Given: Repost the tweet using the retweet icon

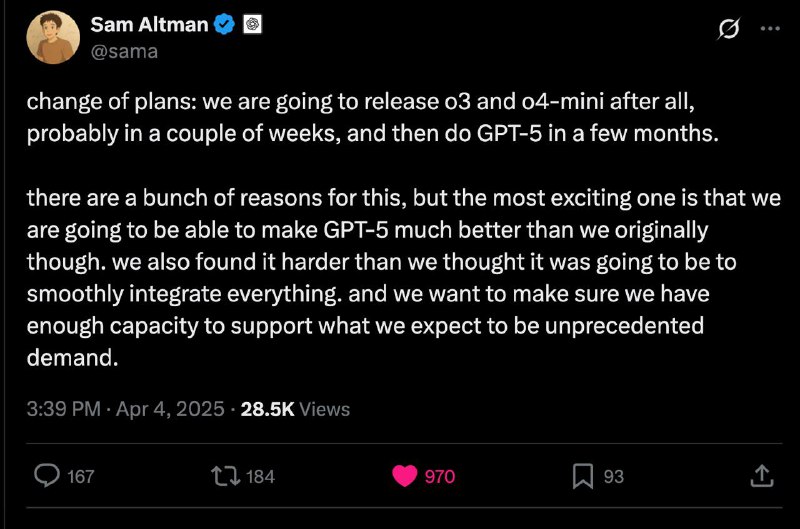Looking at the screenshot, I should pyautogui.click(x=225, y=475).
